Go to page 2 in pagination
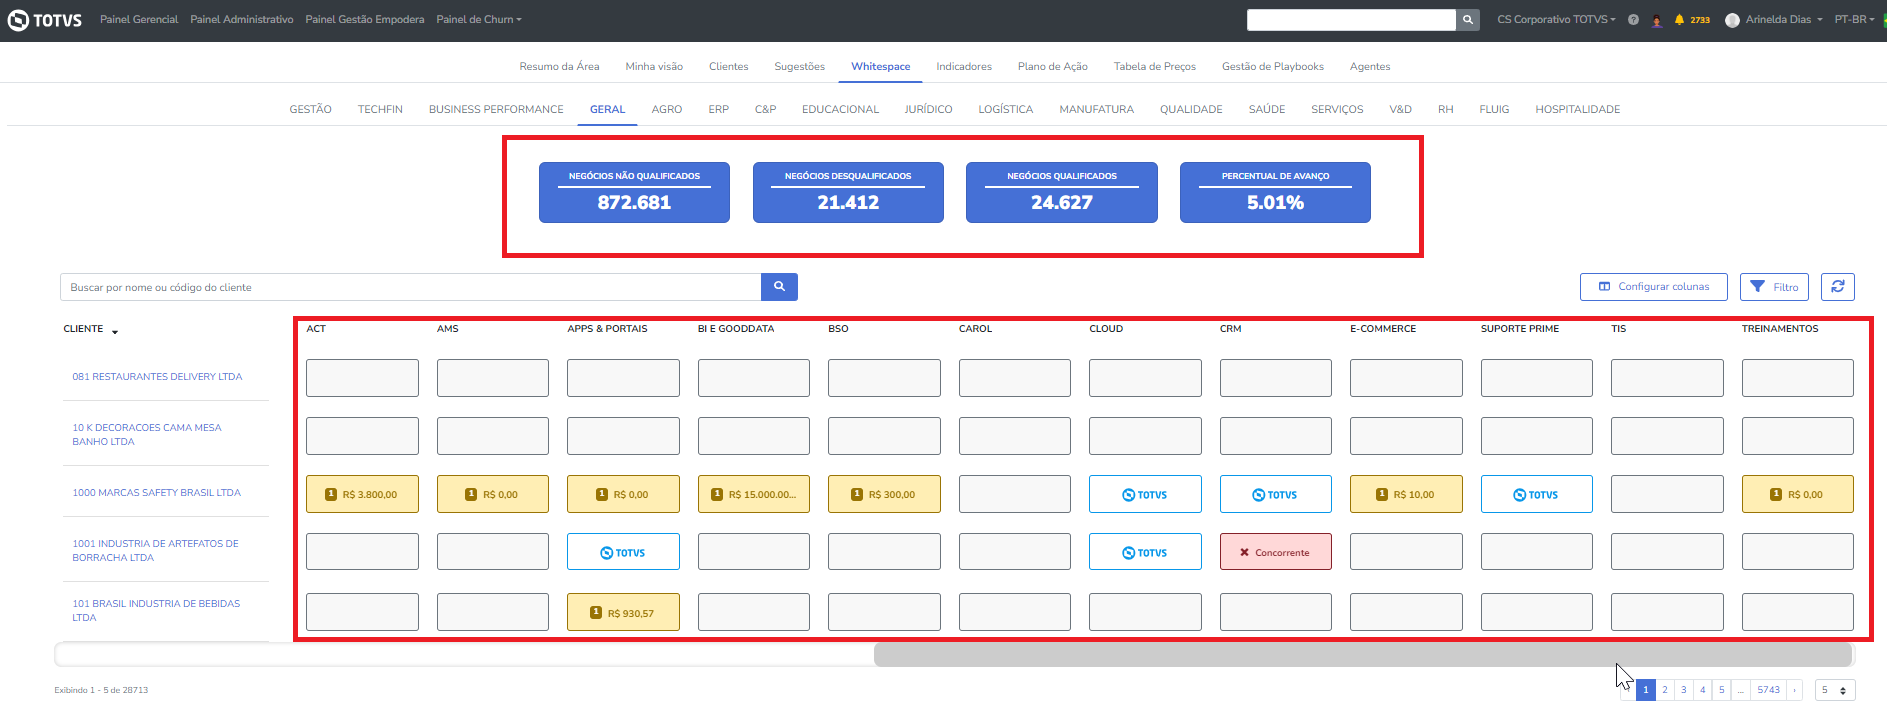 [1665, 690]
